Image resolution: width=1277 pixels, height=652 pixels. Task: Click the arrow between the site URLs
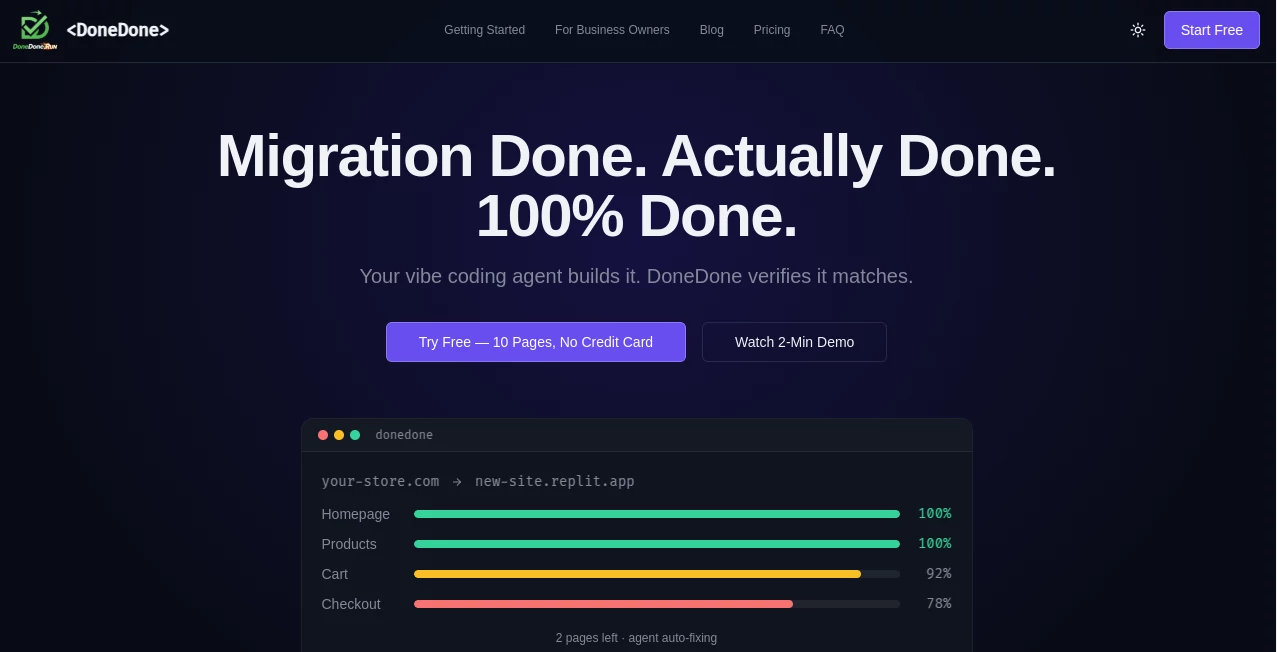click(457, 481)
